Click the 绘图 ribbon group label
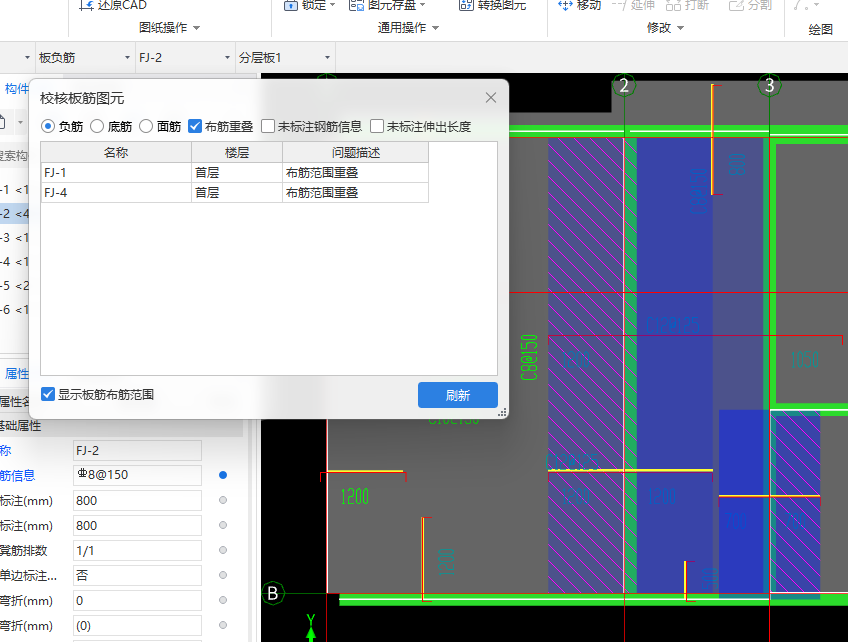Viewport: 848px width, 642px height. [820, 30]
